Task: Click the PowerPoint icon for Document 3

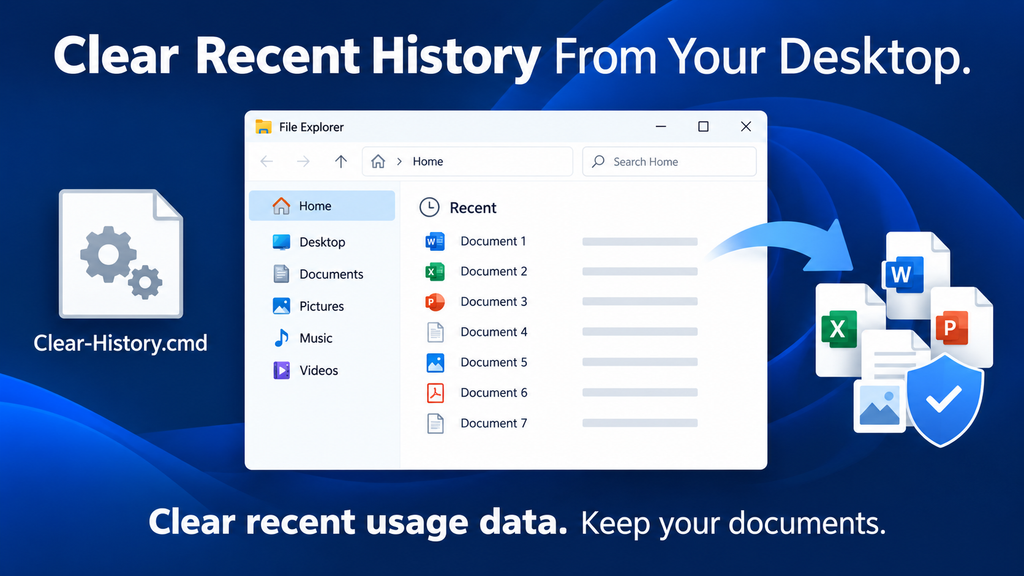Action: [x=435, y=302]
